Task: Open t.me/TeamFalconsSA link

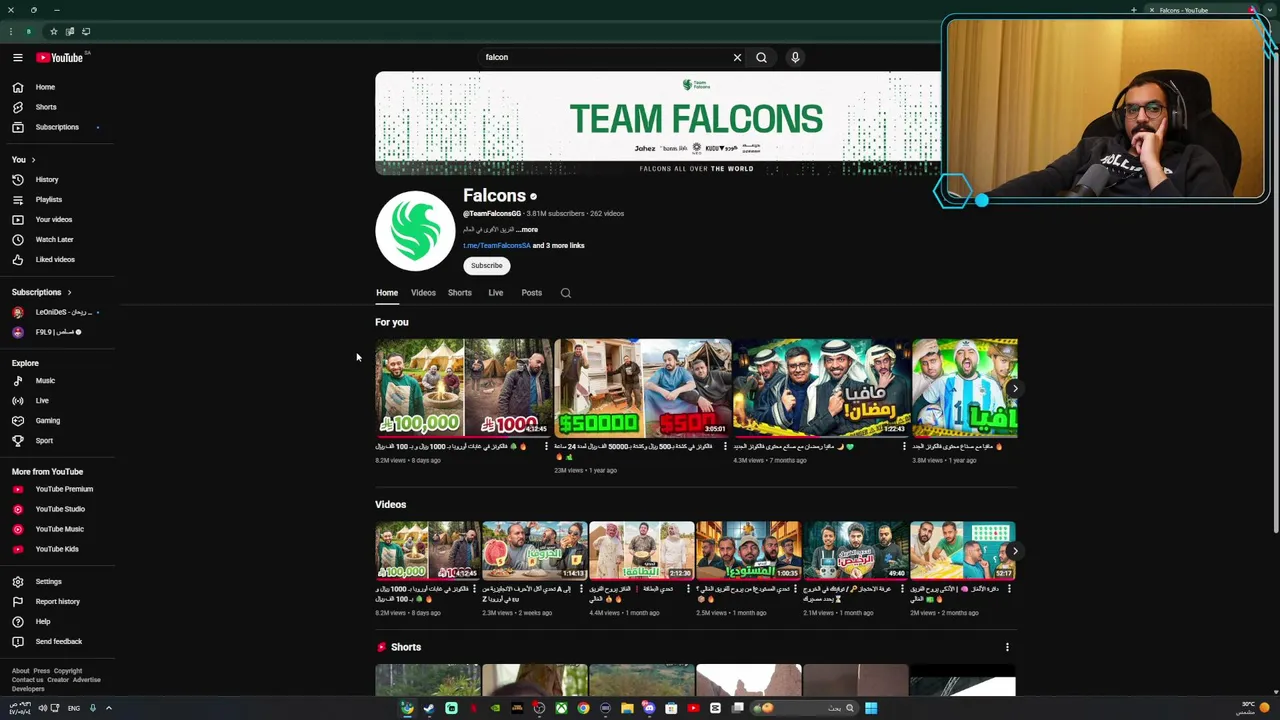Action: pyautogui.click(x=496, y=246)
